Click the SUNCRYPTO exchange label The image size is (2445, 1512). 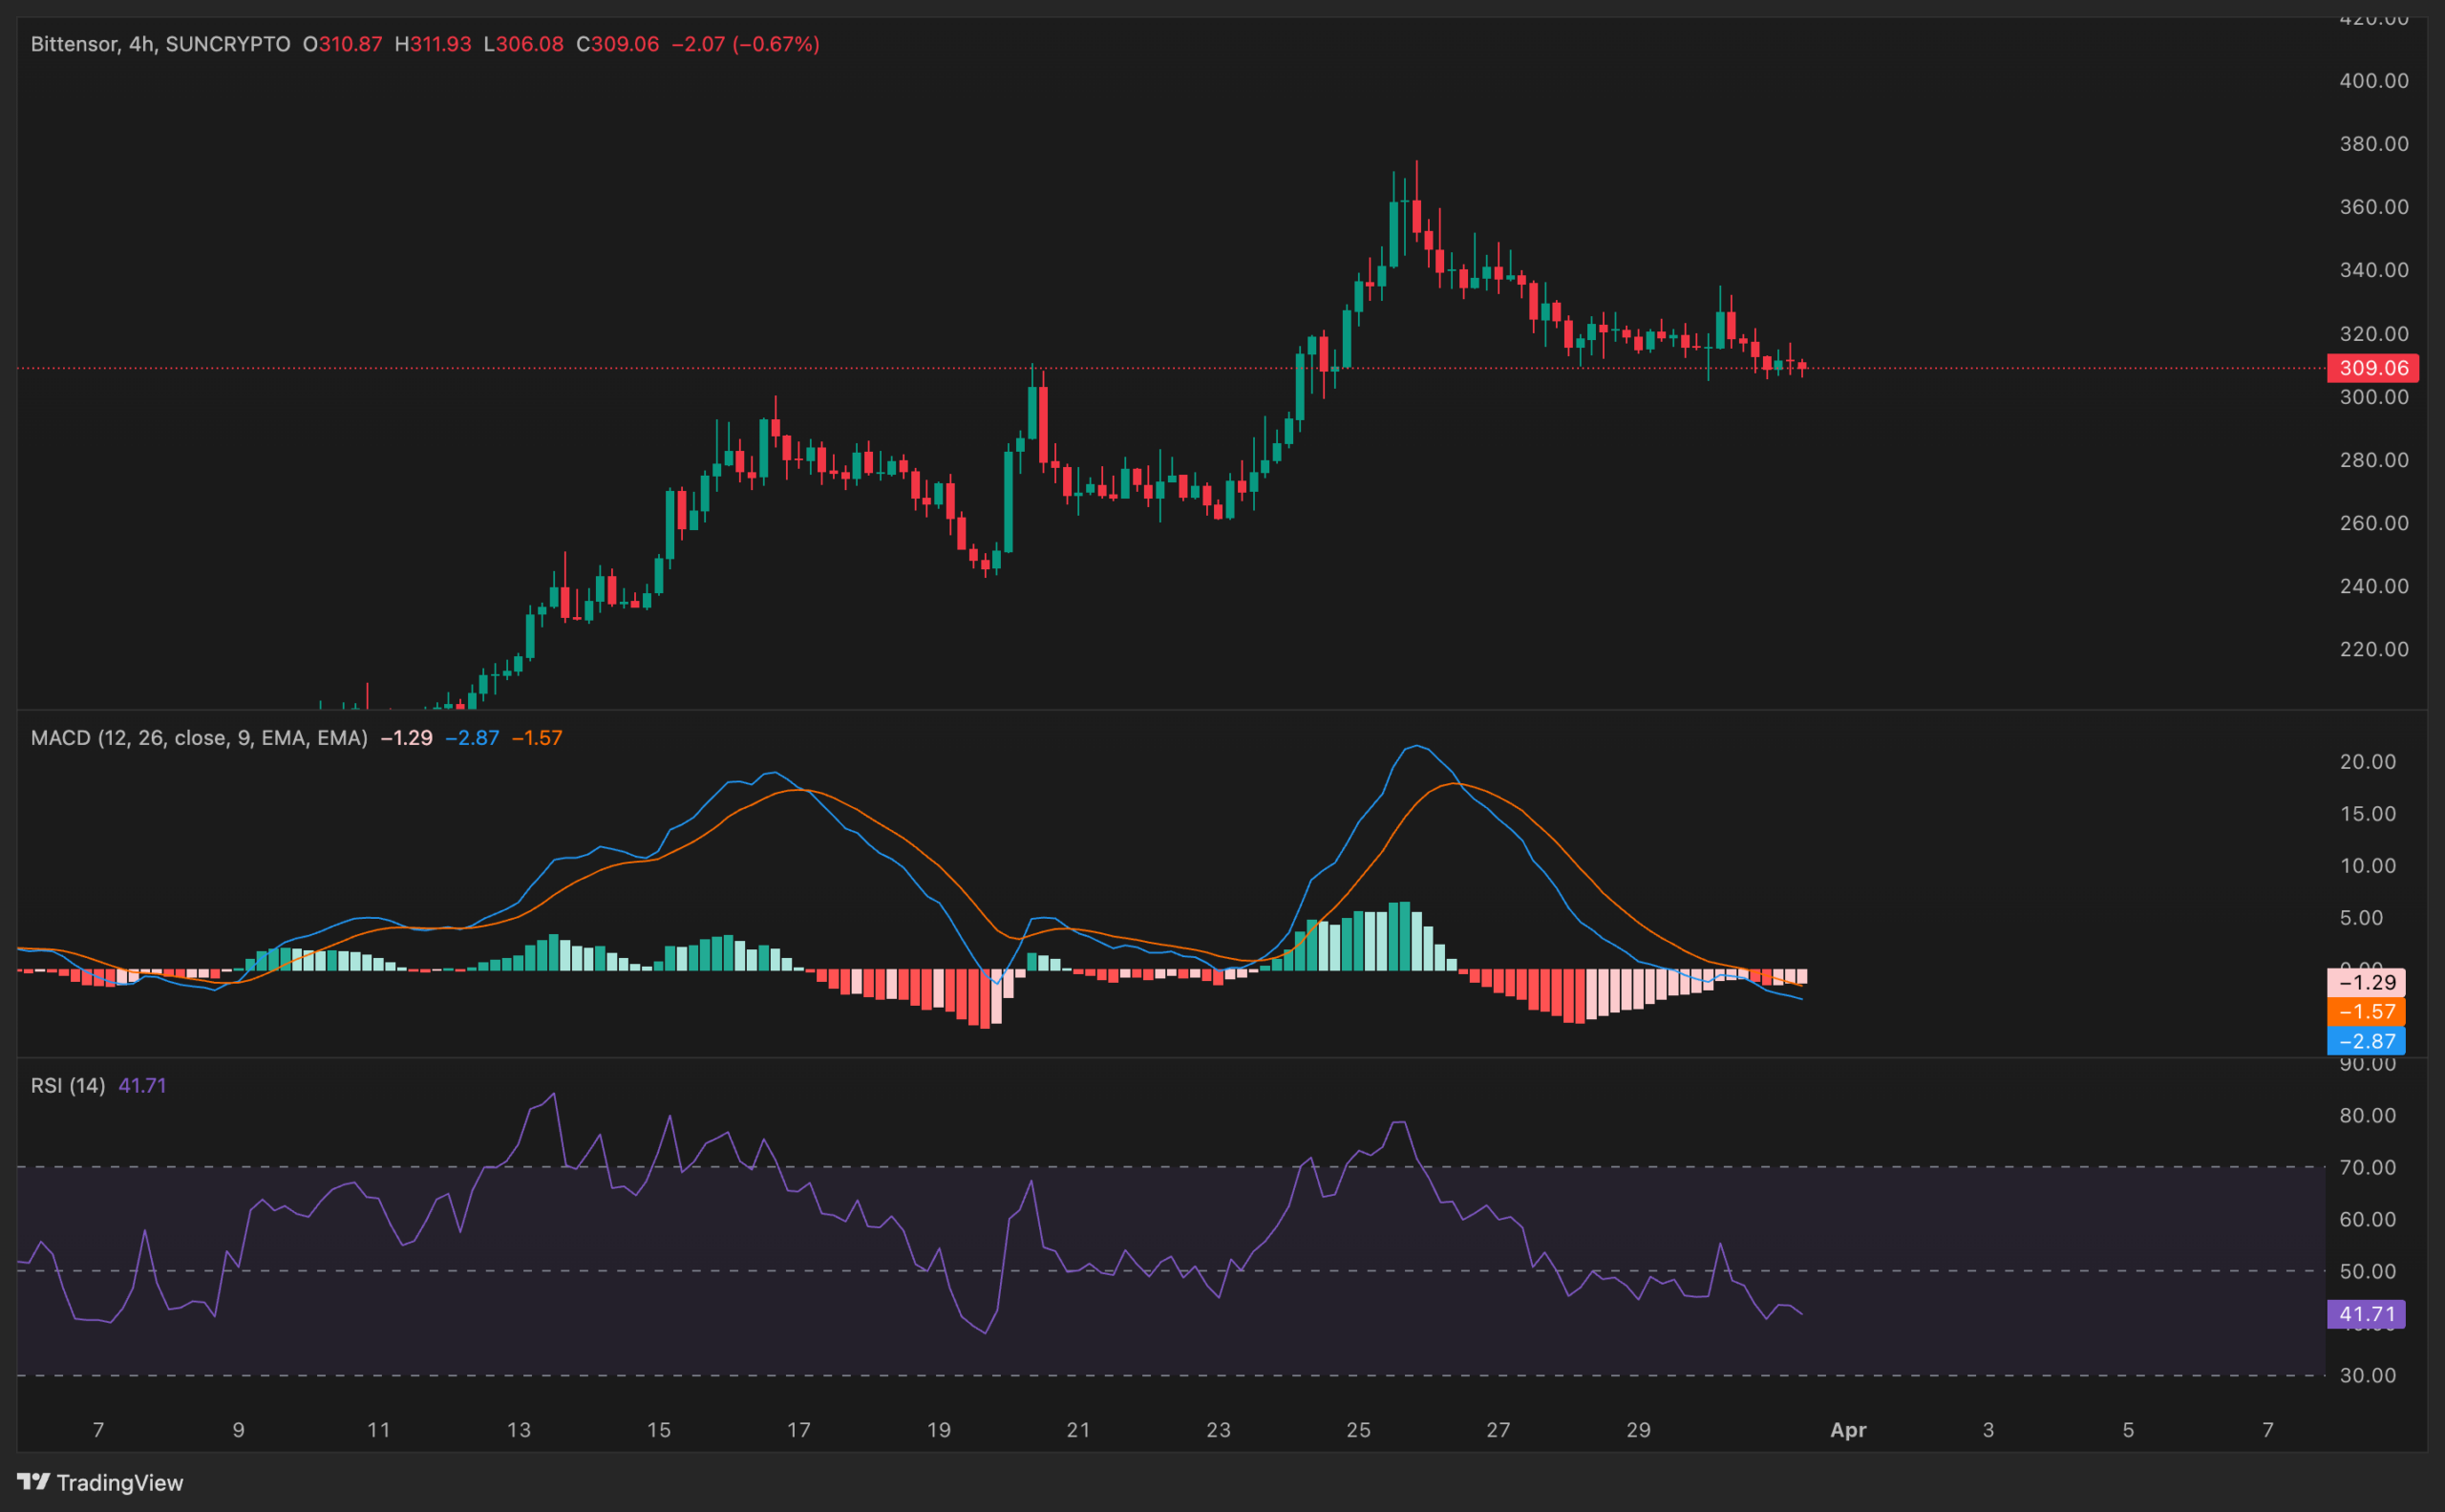(x=227, y=44)
